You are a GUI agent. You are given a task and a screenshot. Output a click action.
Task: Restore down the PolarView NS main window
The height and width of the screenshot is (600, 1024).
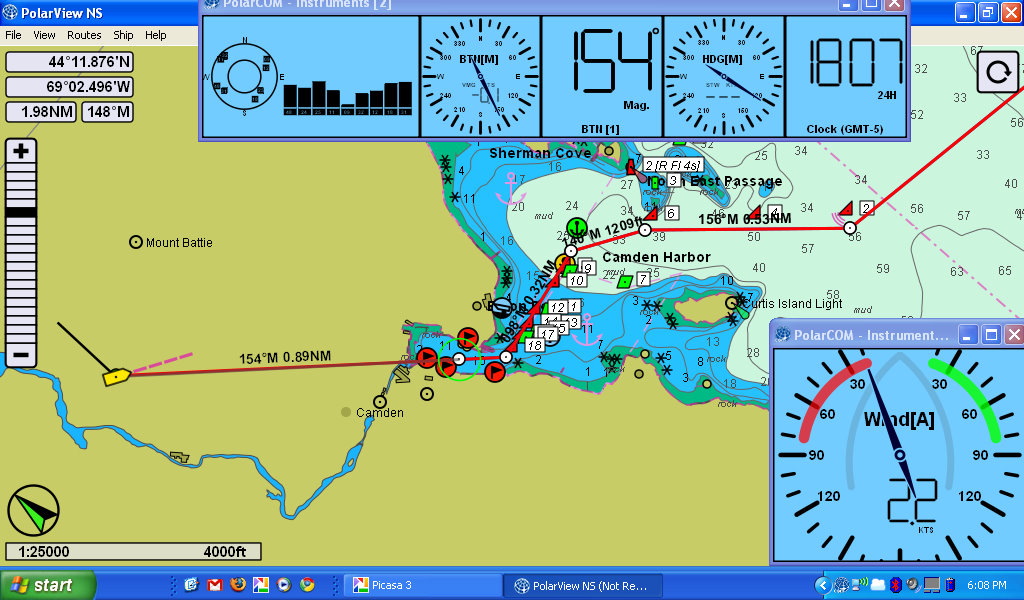pyautogui.click(x=989, y=12)
